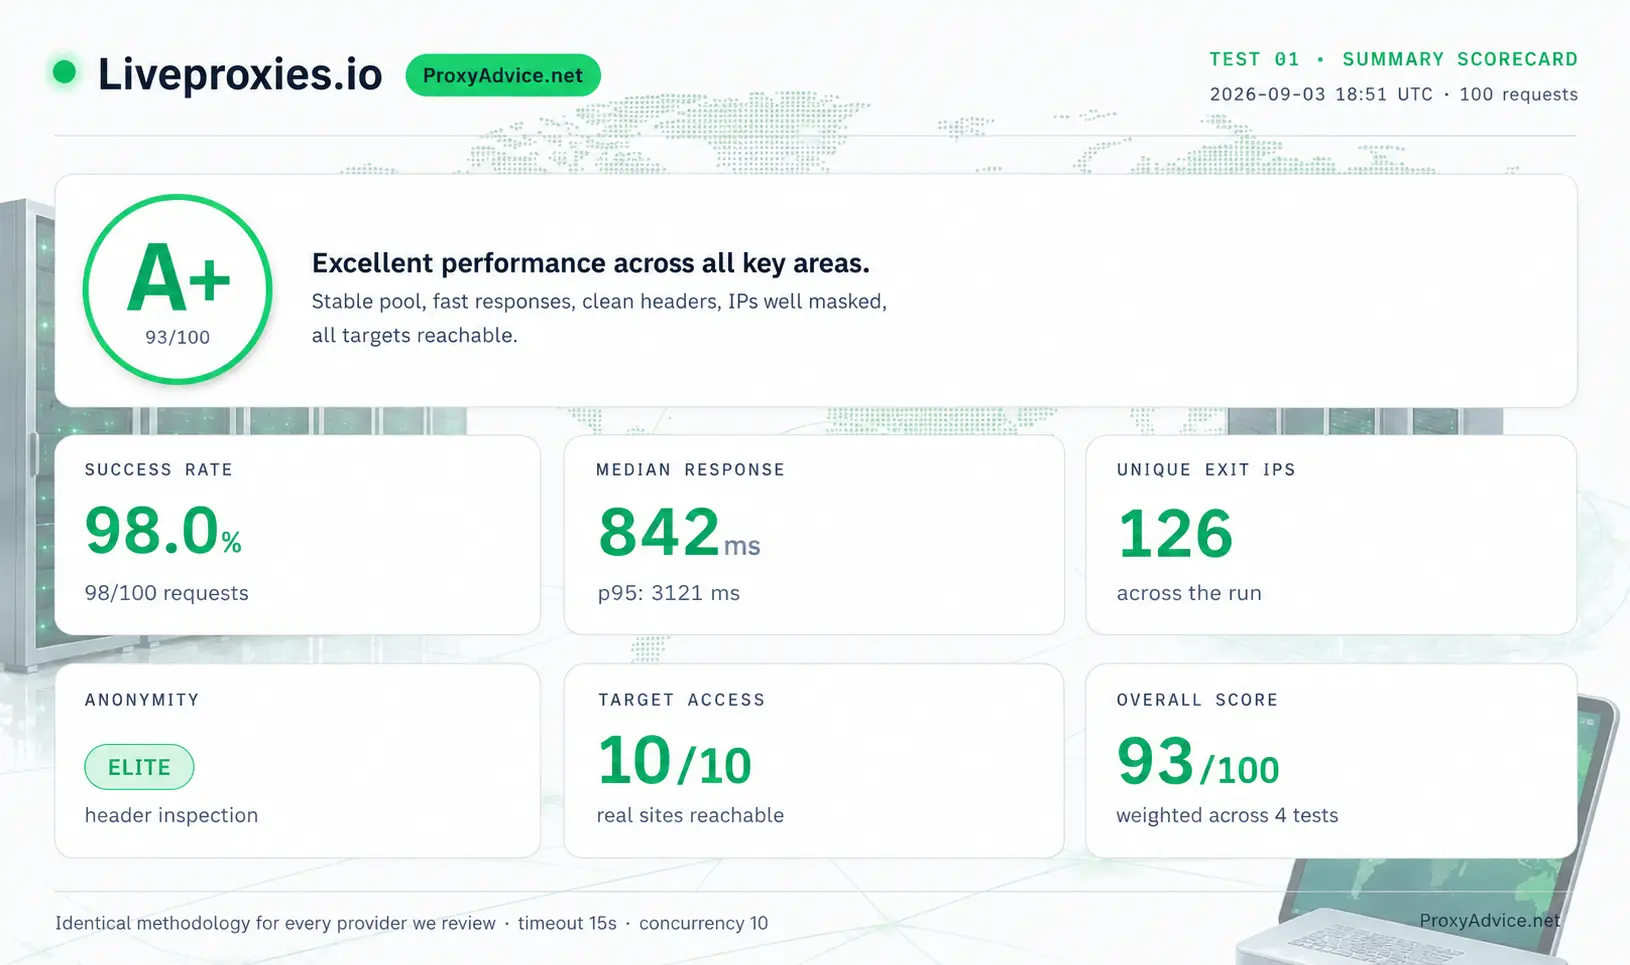Click the 'Identical methodology for every provider' footer text

click(275, 923)
